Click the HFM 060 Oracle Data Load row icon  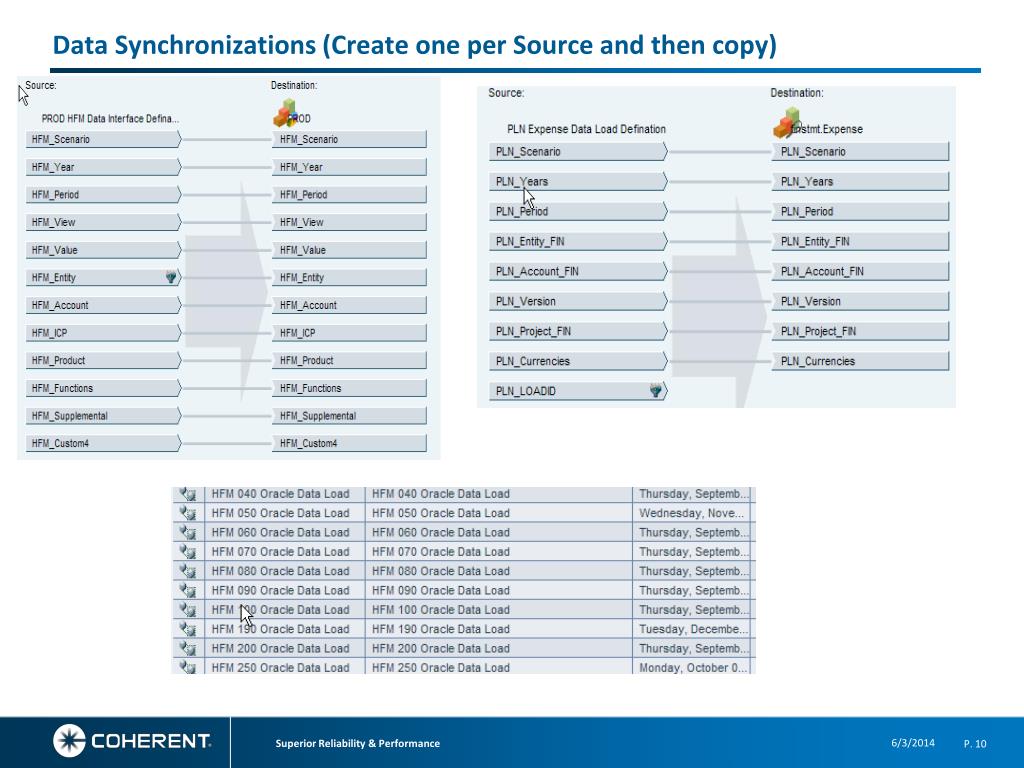pyautogui.click(x=188, y=532)
